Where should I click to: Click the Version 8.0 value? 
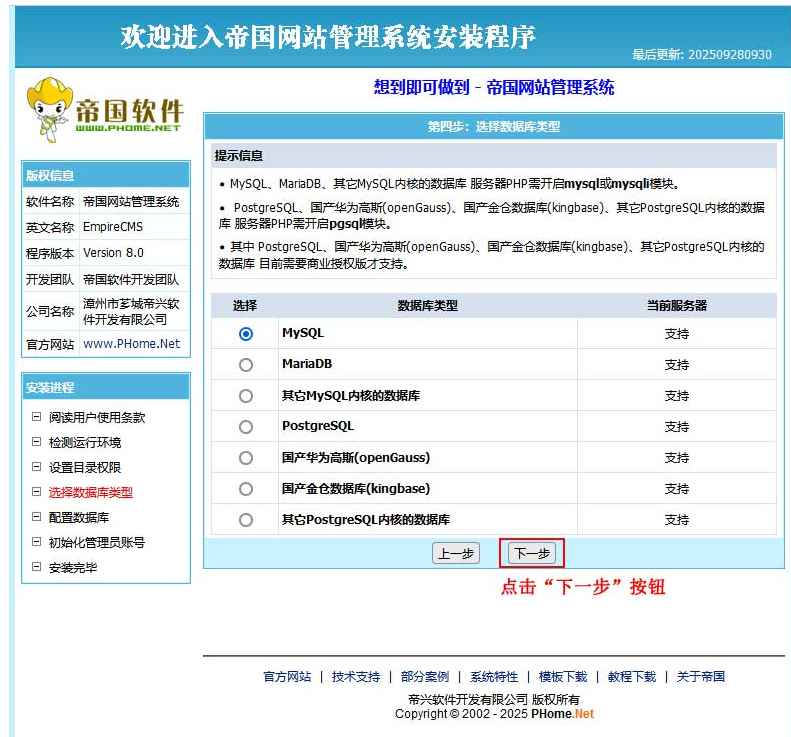[x=113, y=253]
